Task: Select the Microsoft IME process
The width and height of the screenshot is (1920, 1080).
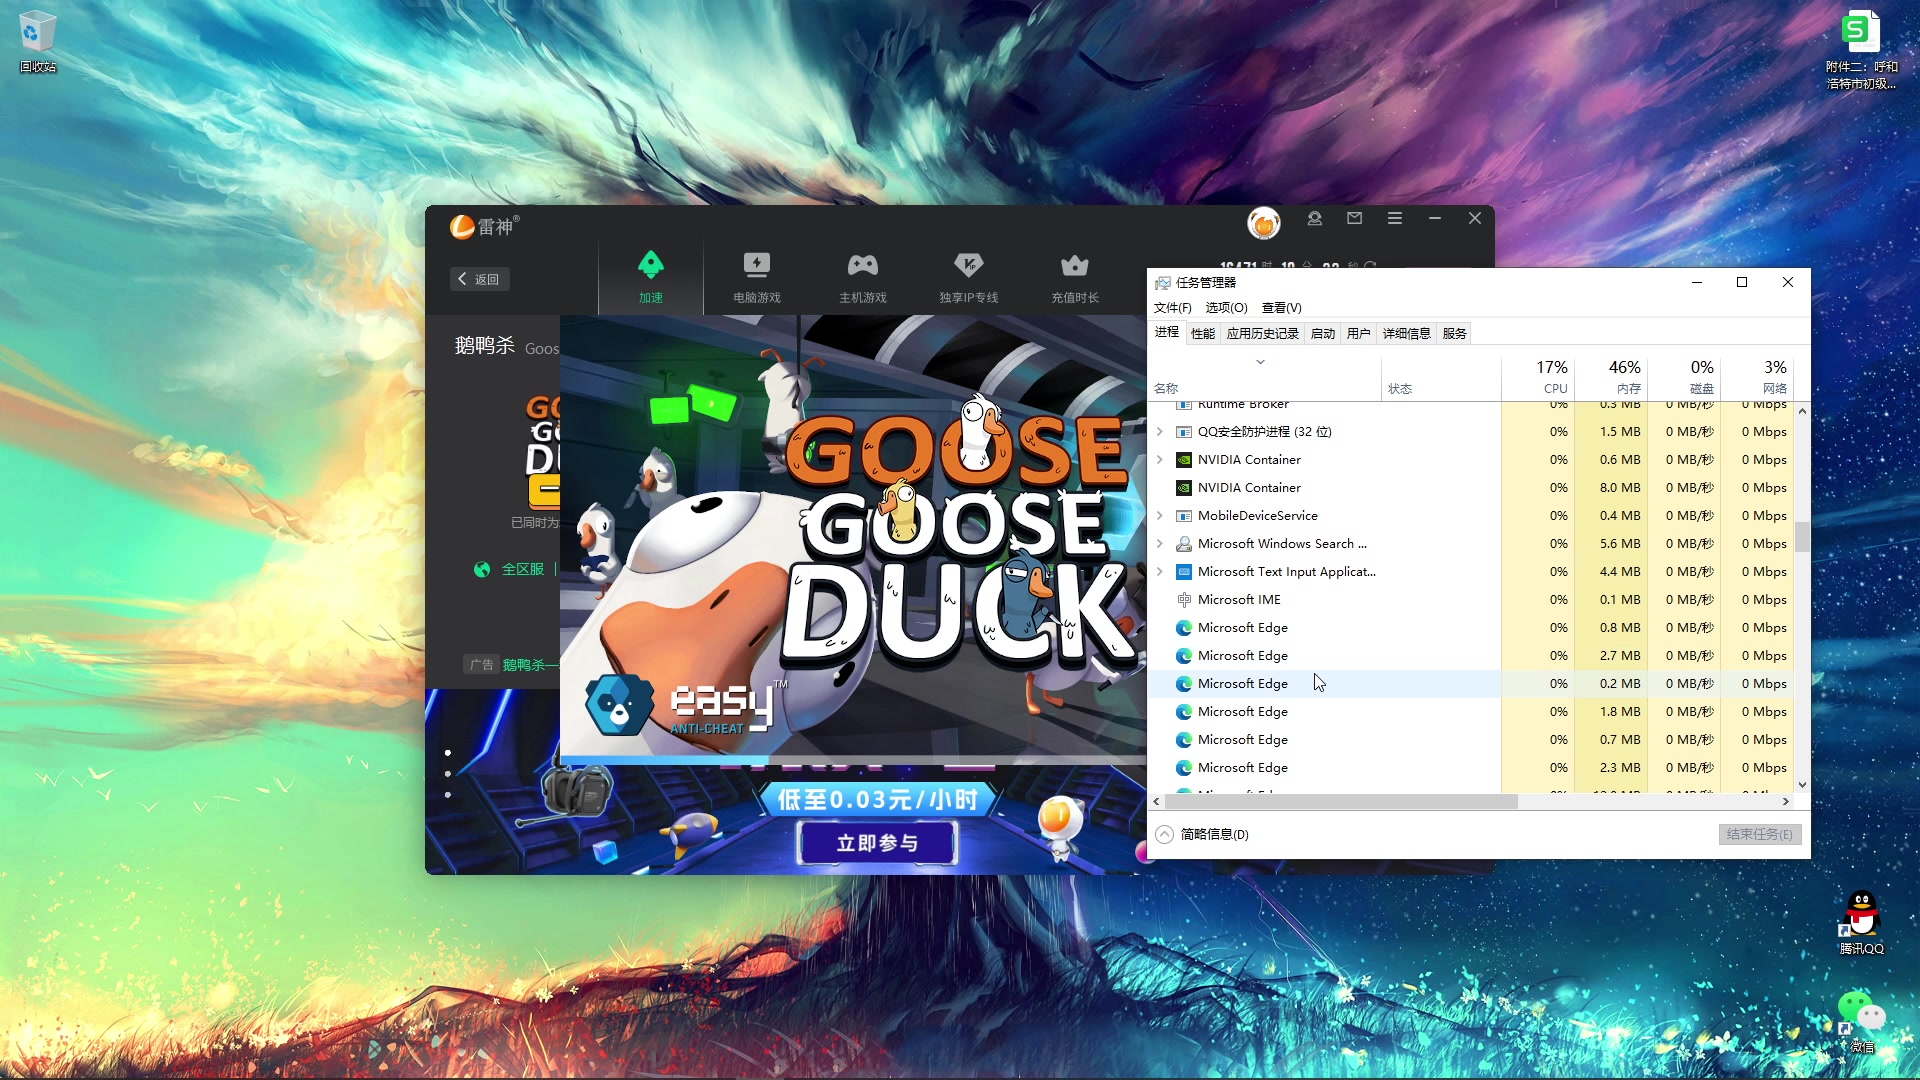Action: [x=1471, y=600]
